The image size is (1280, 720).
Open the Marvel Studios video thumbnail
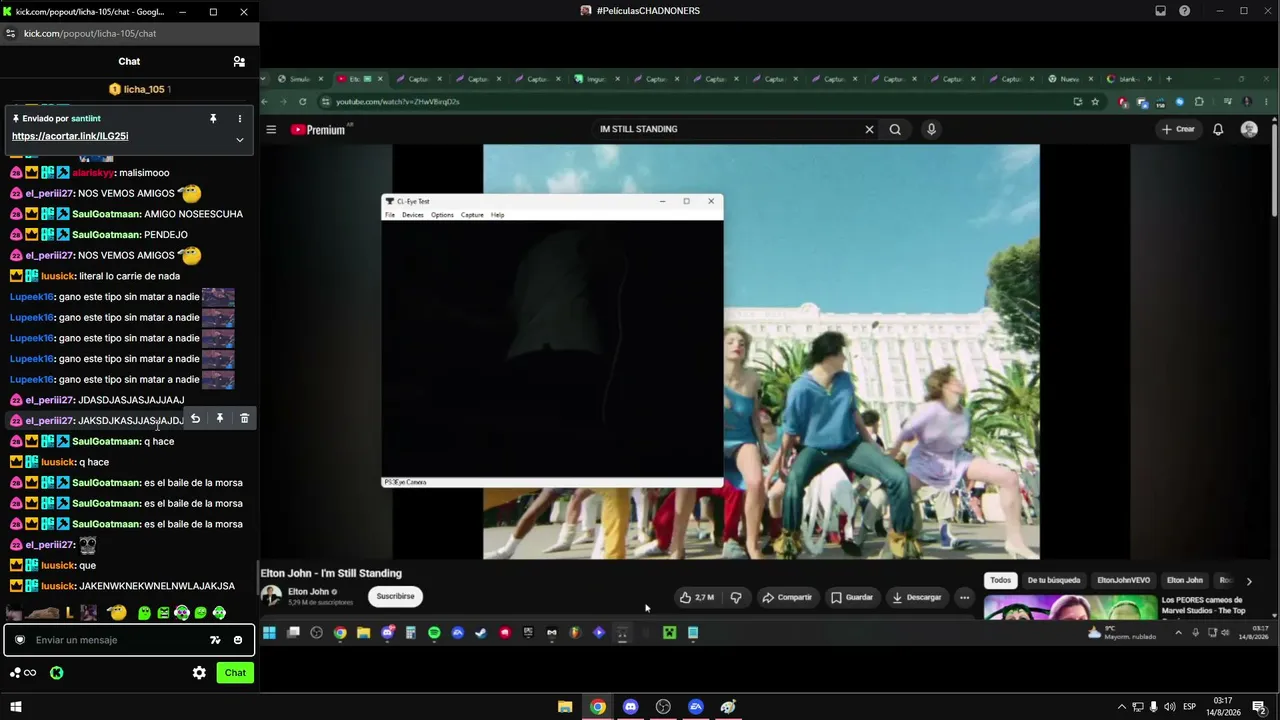[1070, 608]
